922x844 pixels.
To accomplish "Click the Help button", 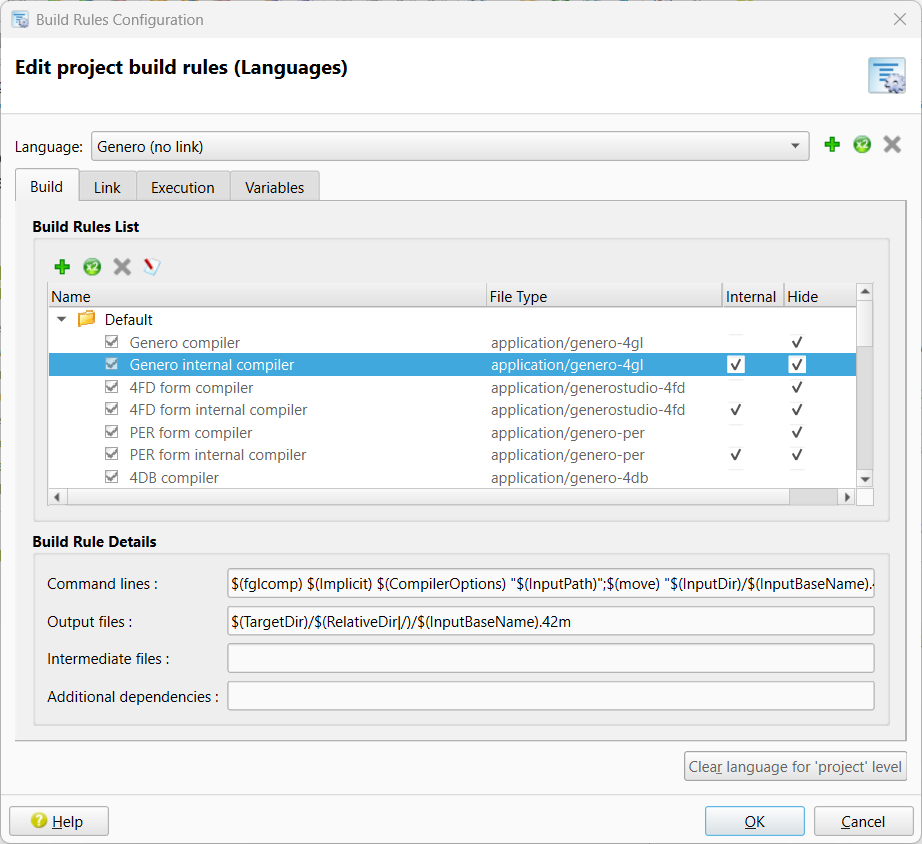I will [x=58, y=820].
